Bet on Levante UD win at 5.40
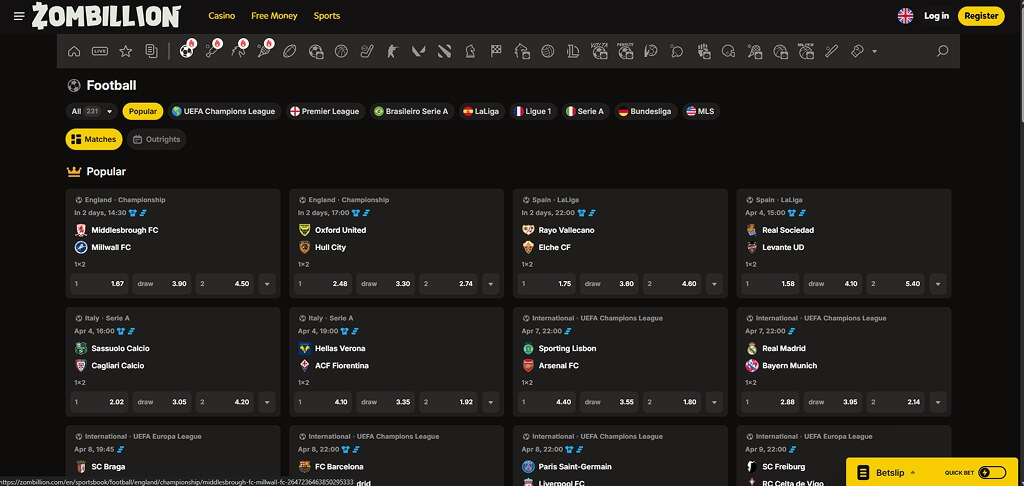1024x486 pixels. click(x=896, y=284)
